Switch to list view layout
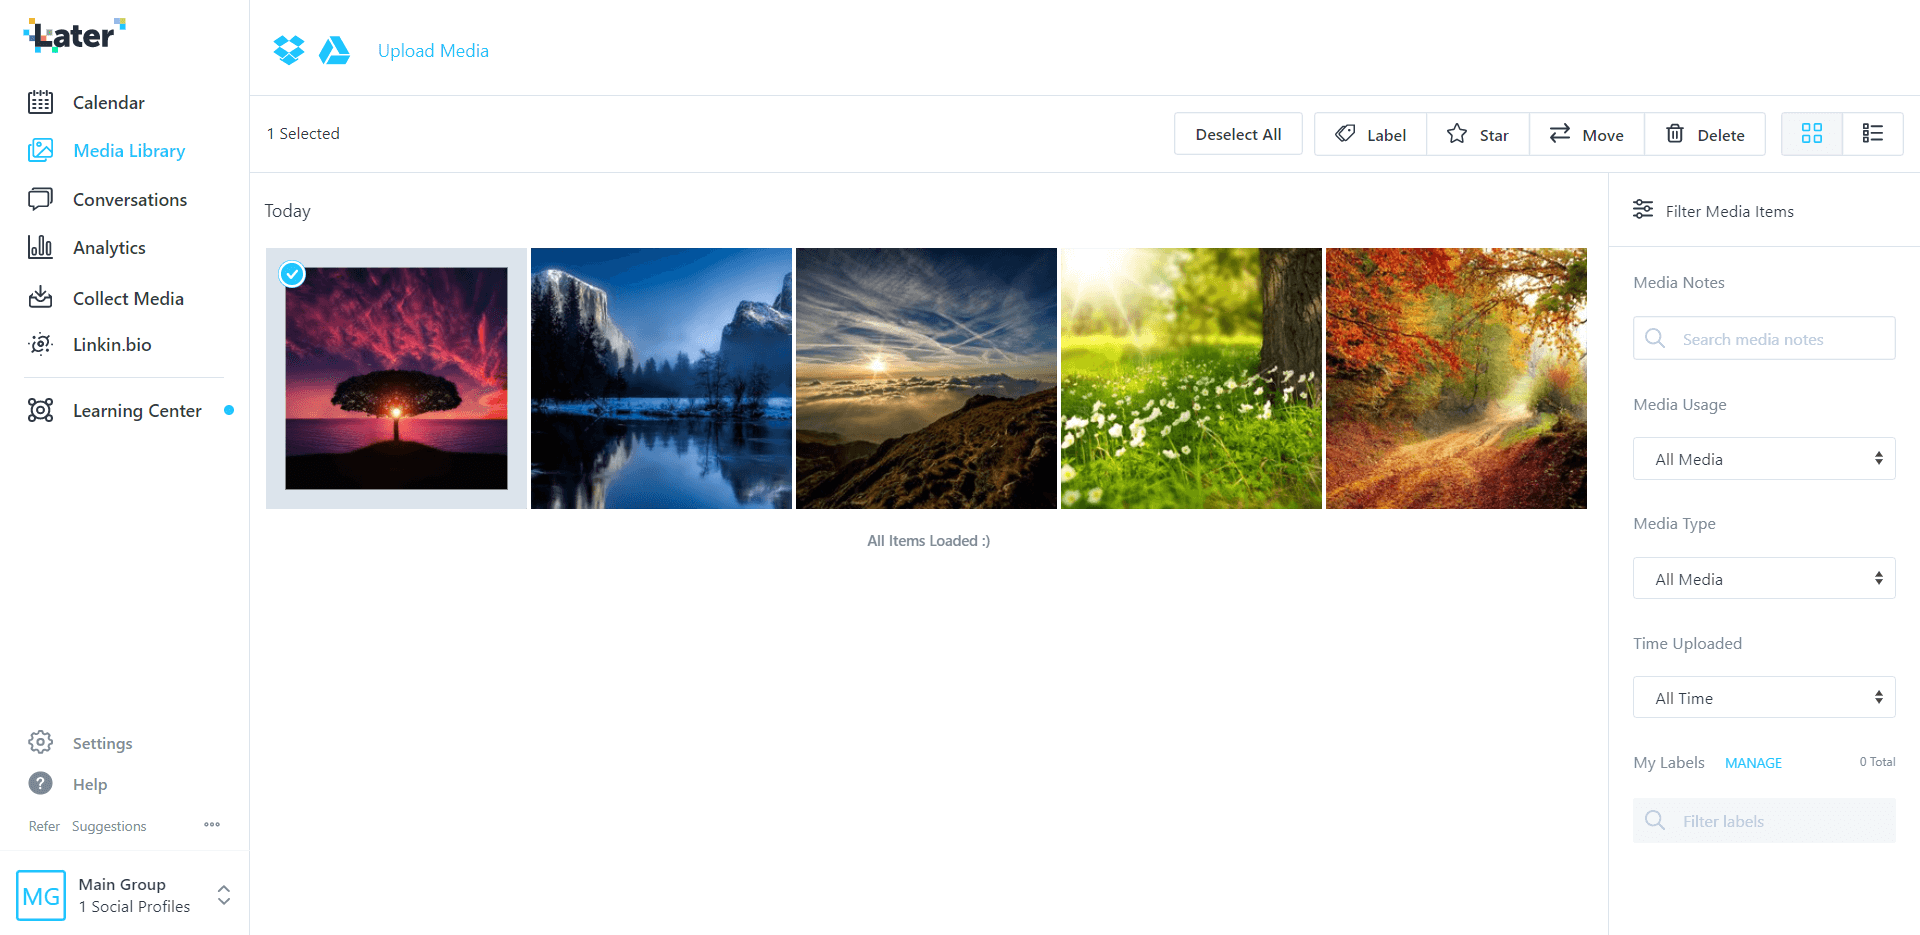The width and height of the screenshot is (1920, 935). (1872, 134)
